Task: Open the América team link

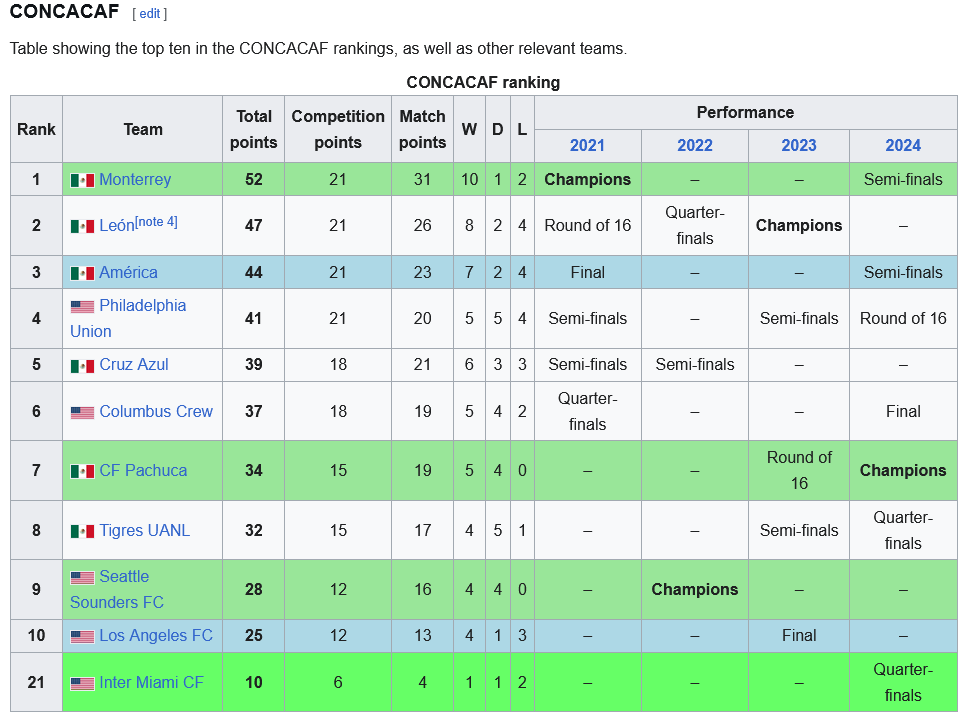Action: point(128,272)
